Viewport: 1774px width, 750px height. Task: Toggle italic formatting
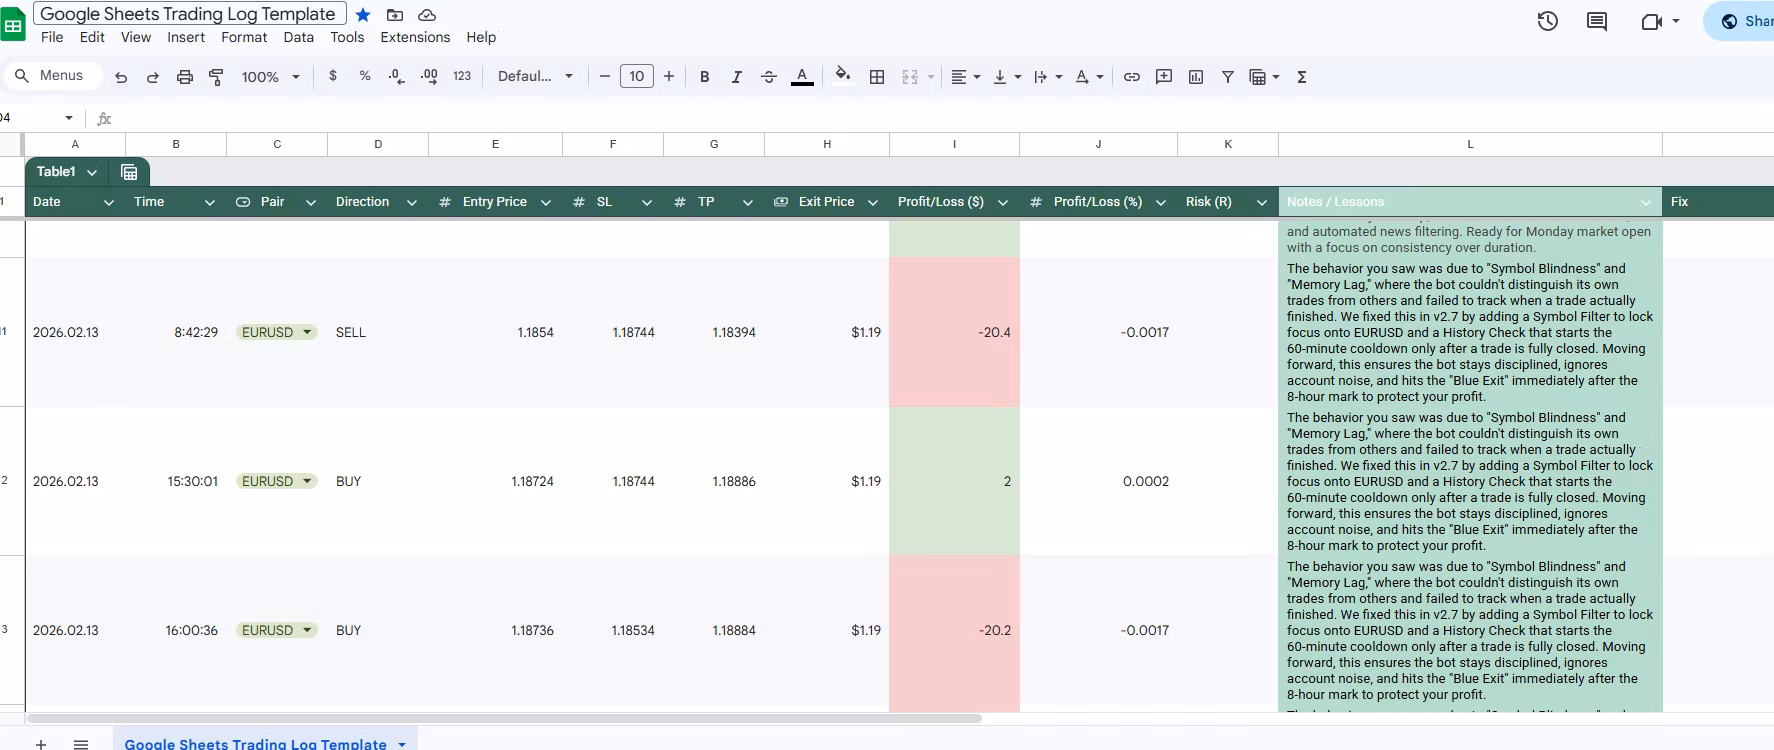[736, 77]
